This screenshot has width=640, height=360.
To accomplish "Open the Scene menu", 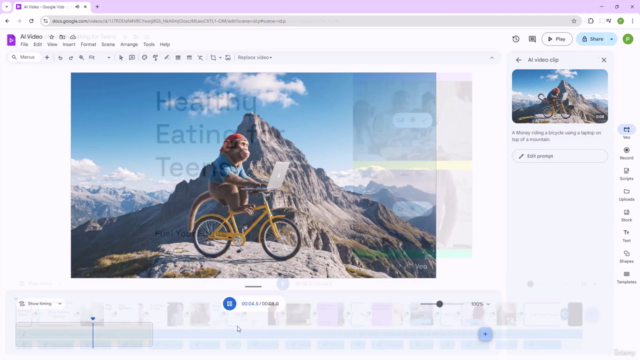I will (x=108, y=44).
